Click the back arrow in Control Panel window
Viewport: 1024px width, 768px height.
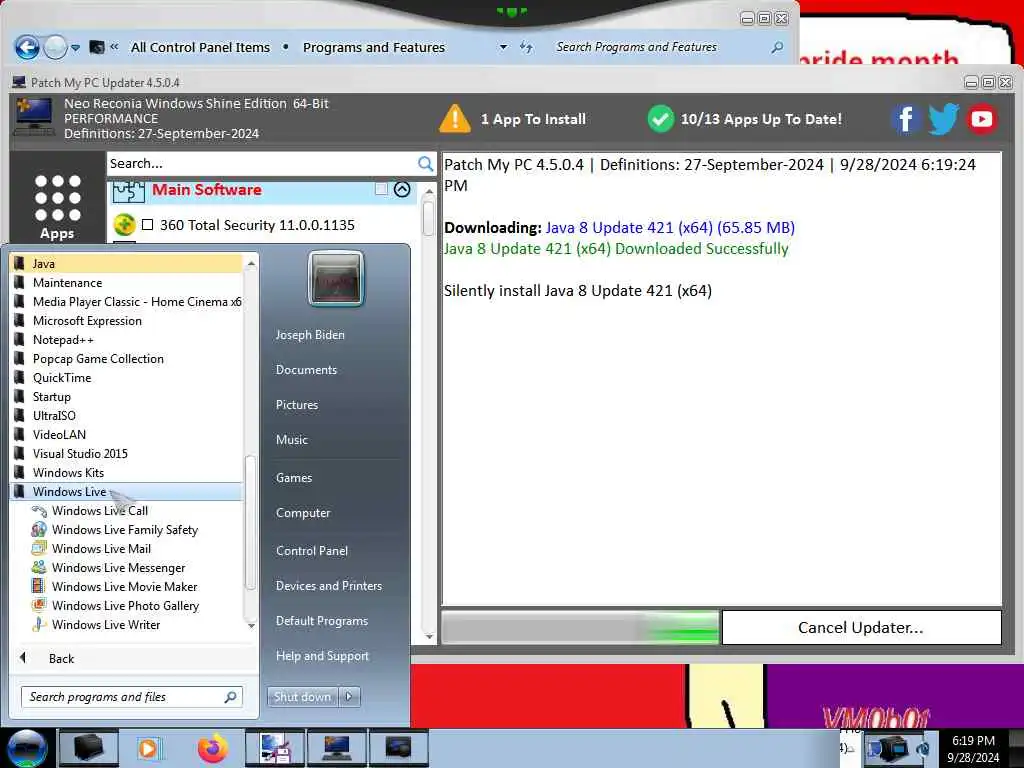click(27, 47)
